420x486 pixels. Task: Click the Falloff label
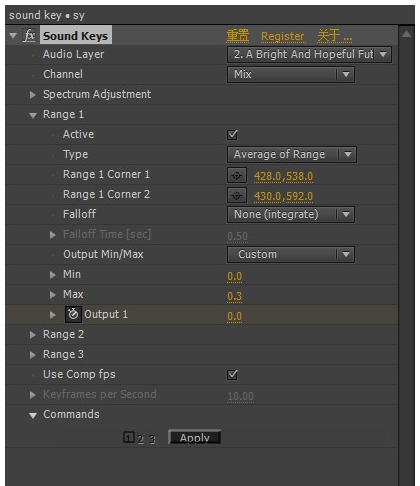[x=79, y=214]
